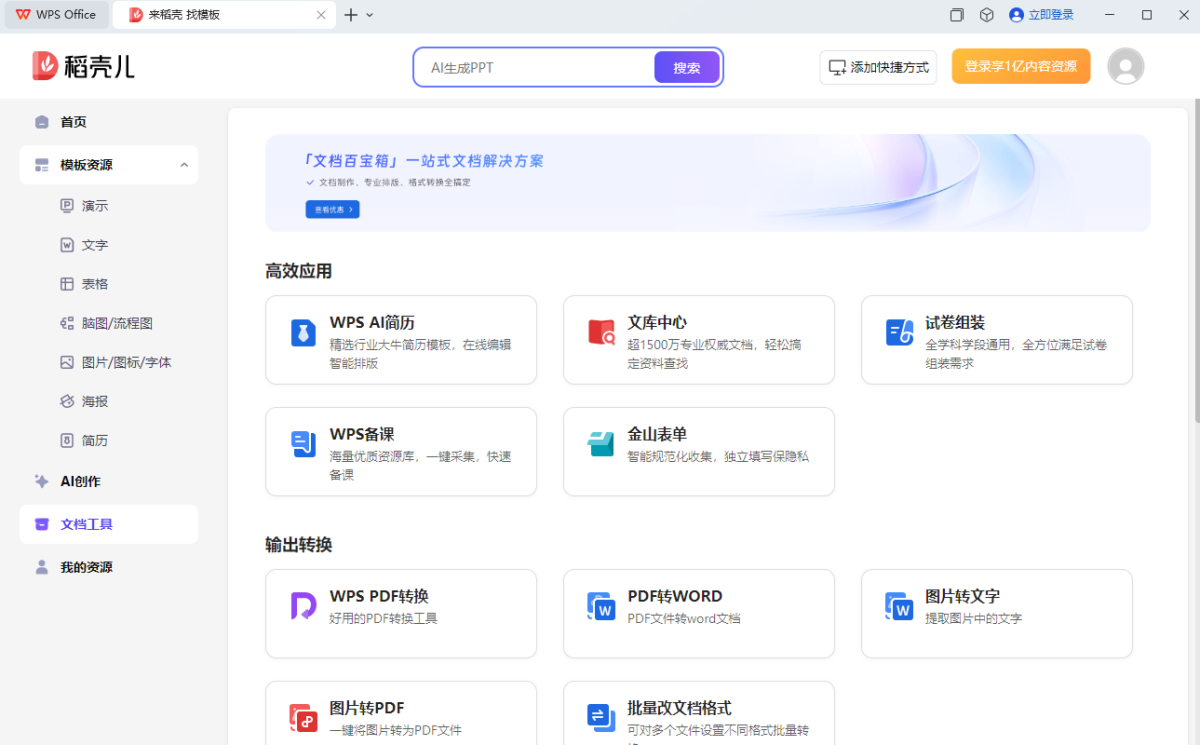Click the purple 搜索 button
This screenshot has width=1200, height=745.
coord(686,68)
